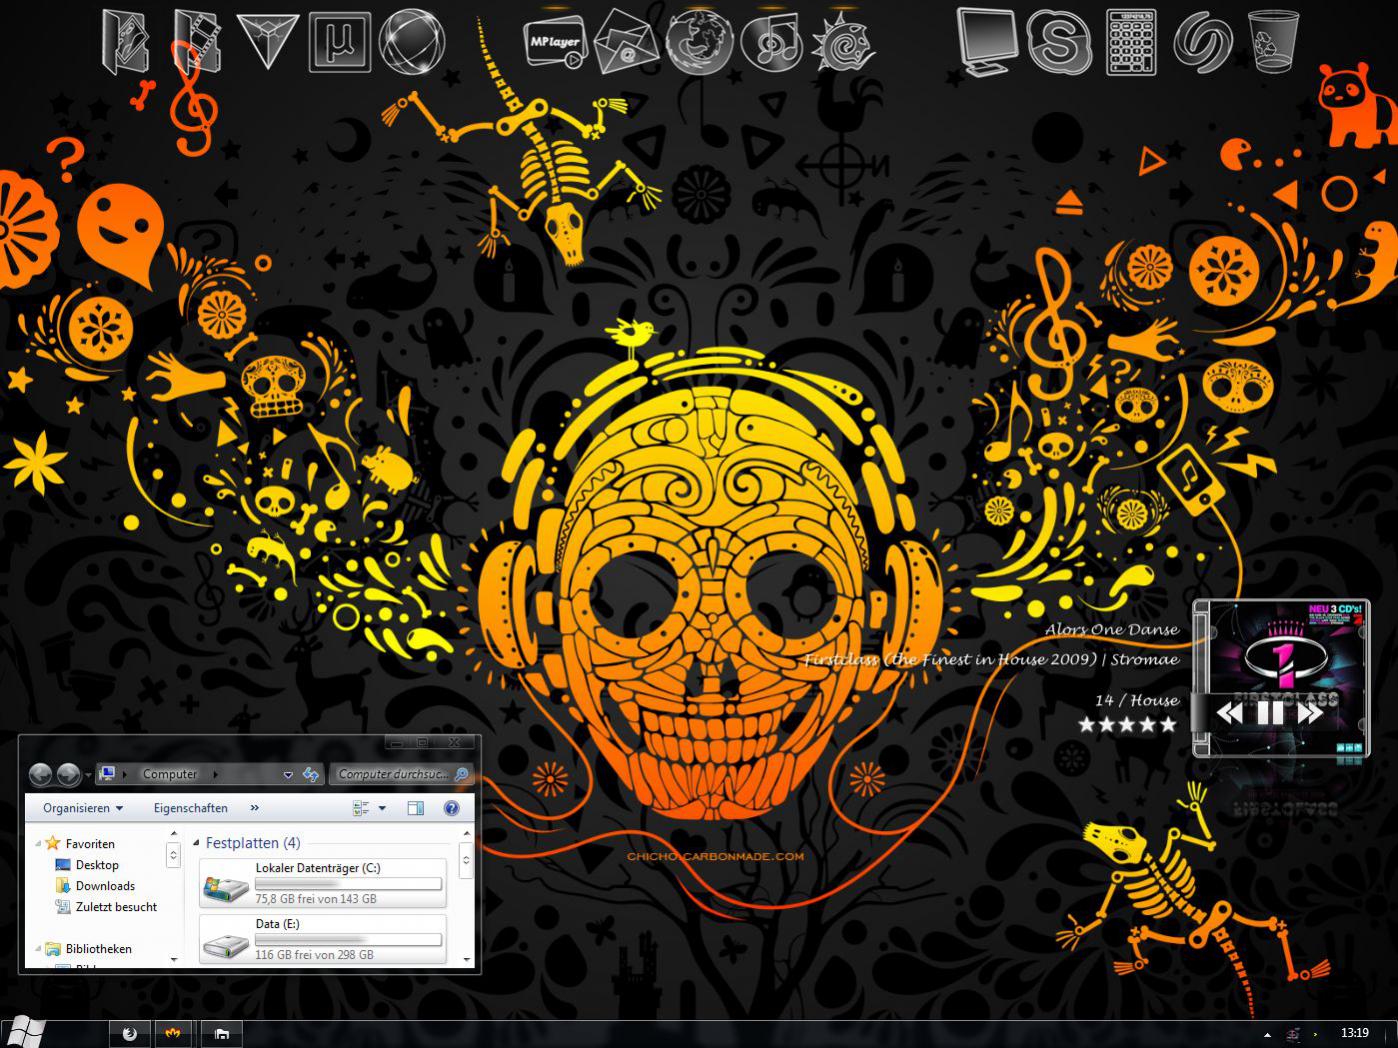Viewport: 1398px width, 1048px height.
Task: Toggle the Explorer preview pane
Action: tap(415, 808)
